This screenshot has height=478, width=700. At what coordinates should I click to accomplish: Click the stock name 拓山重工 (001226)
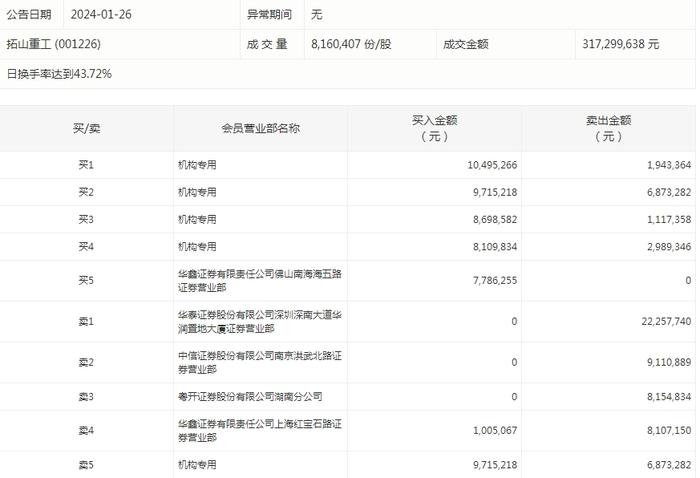54,44
